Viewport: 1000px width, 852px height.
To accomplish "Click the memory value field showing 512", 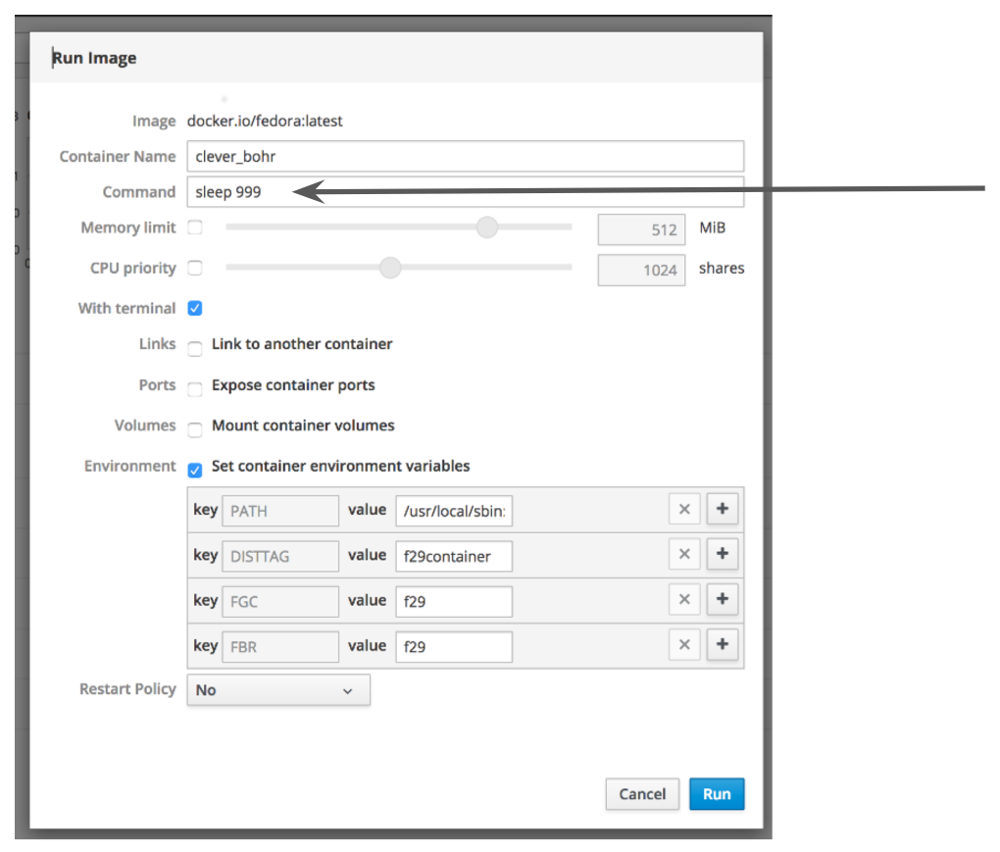I will tap(642, 230).
